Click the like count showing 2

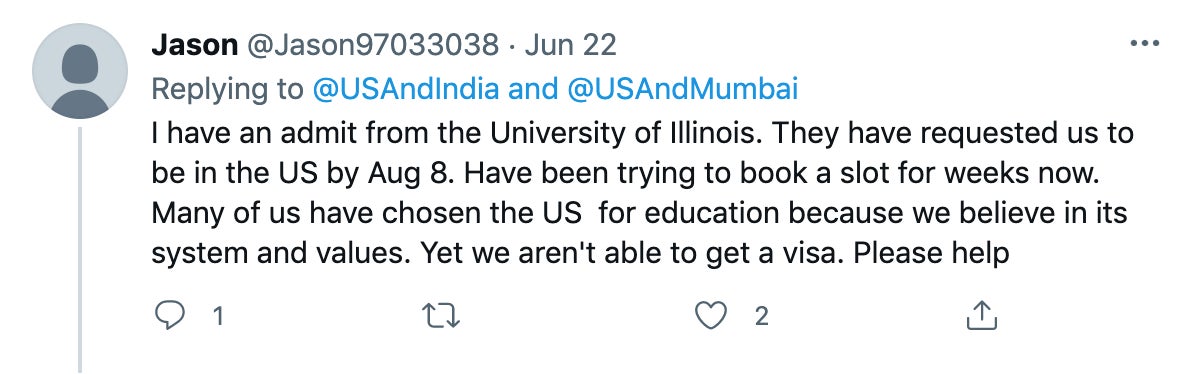761,316
